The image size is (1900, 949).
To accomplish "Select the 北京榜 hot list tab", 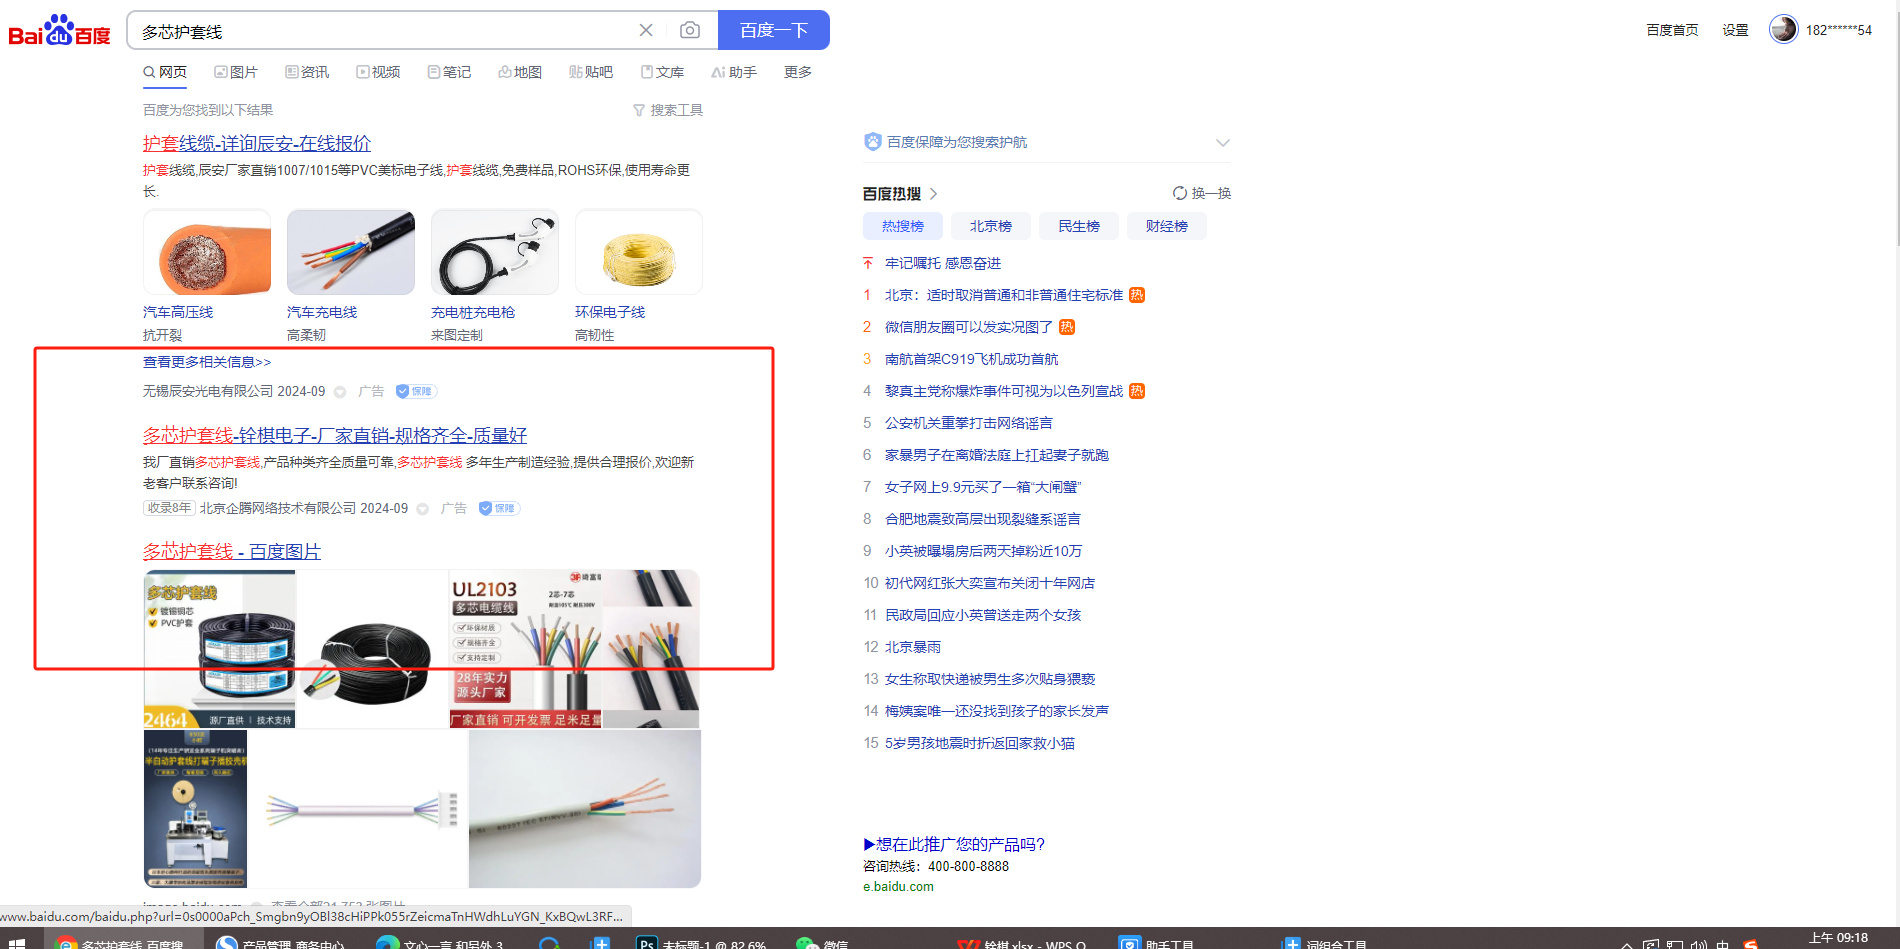I will point(990,226).
